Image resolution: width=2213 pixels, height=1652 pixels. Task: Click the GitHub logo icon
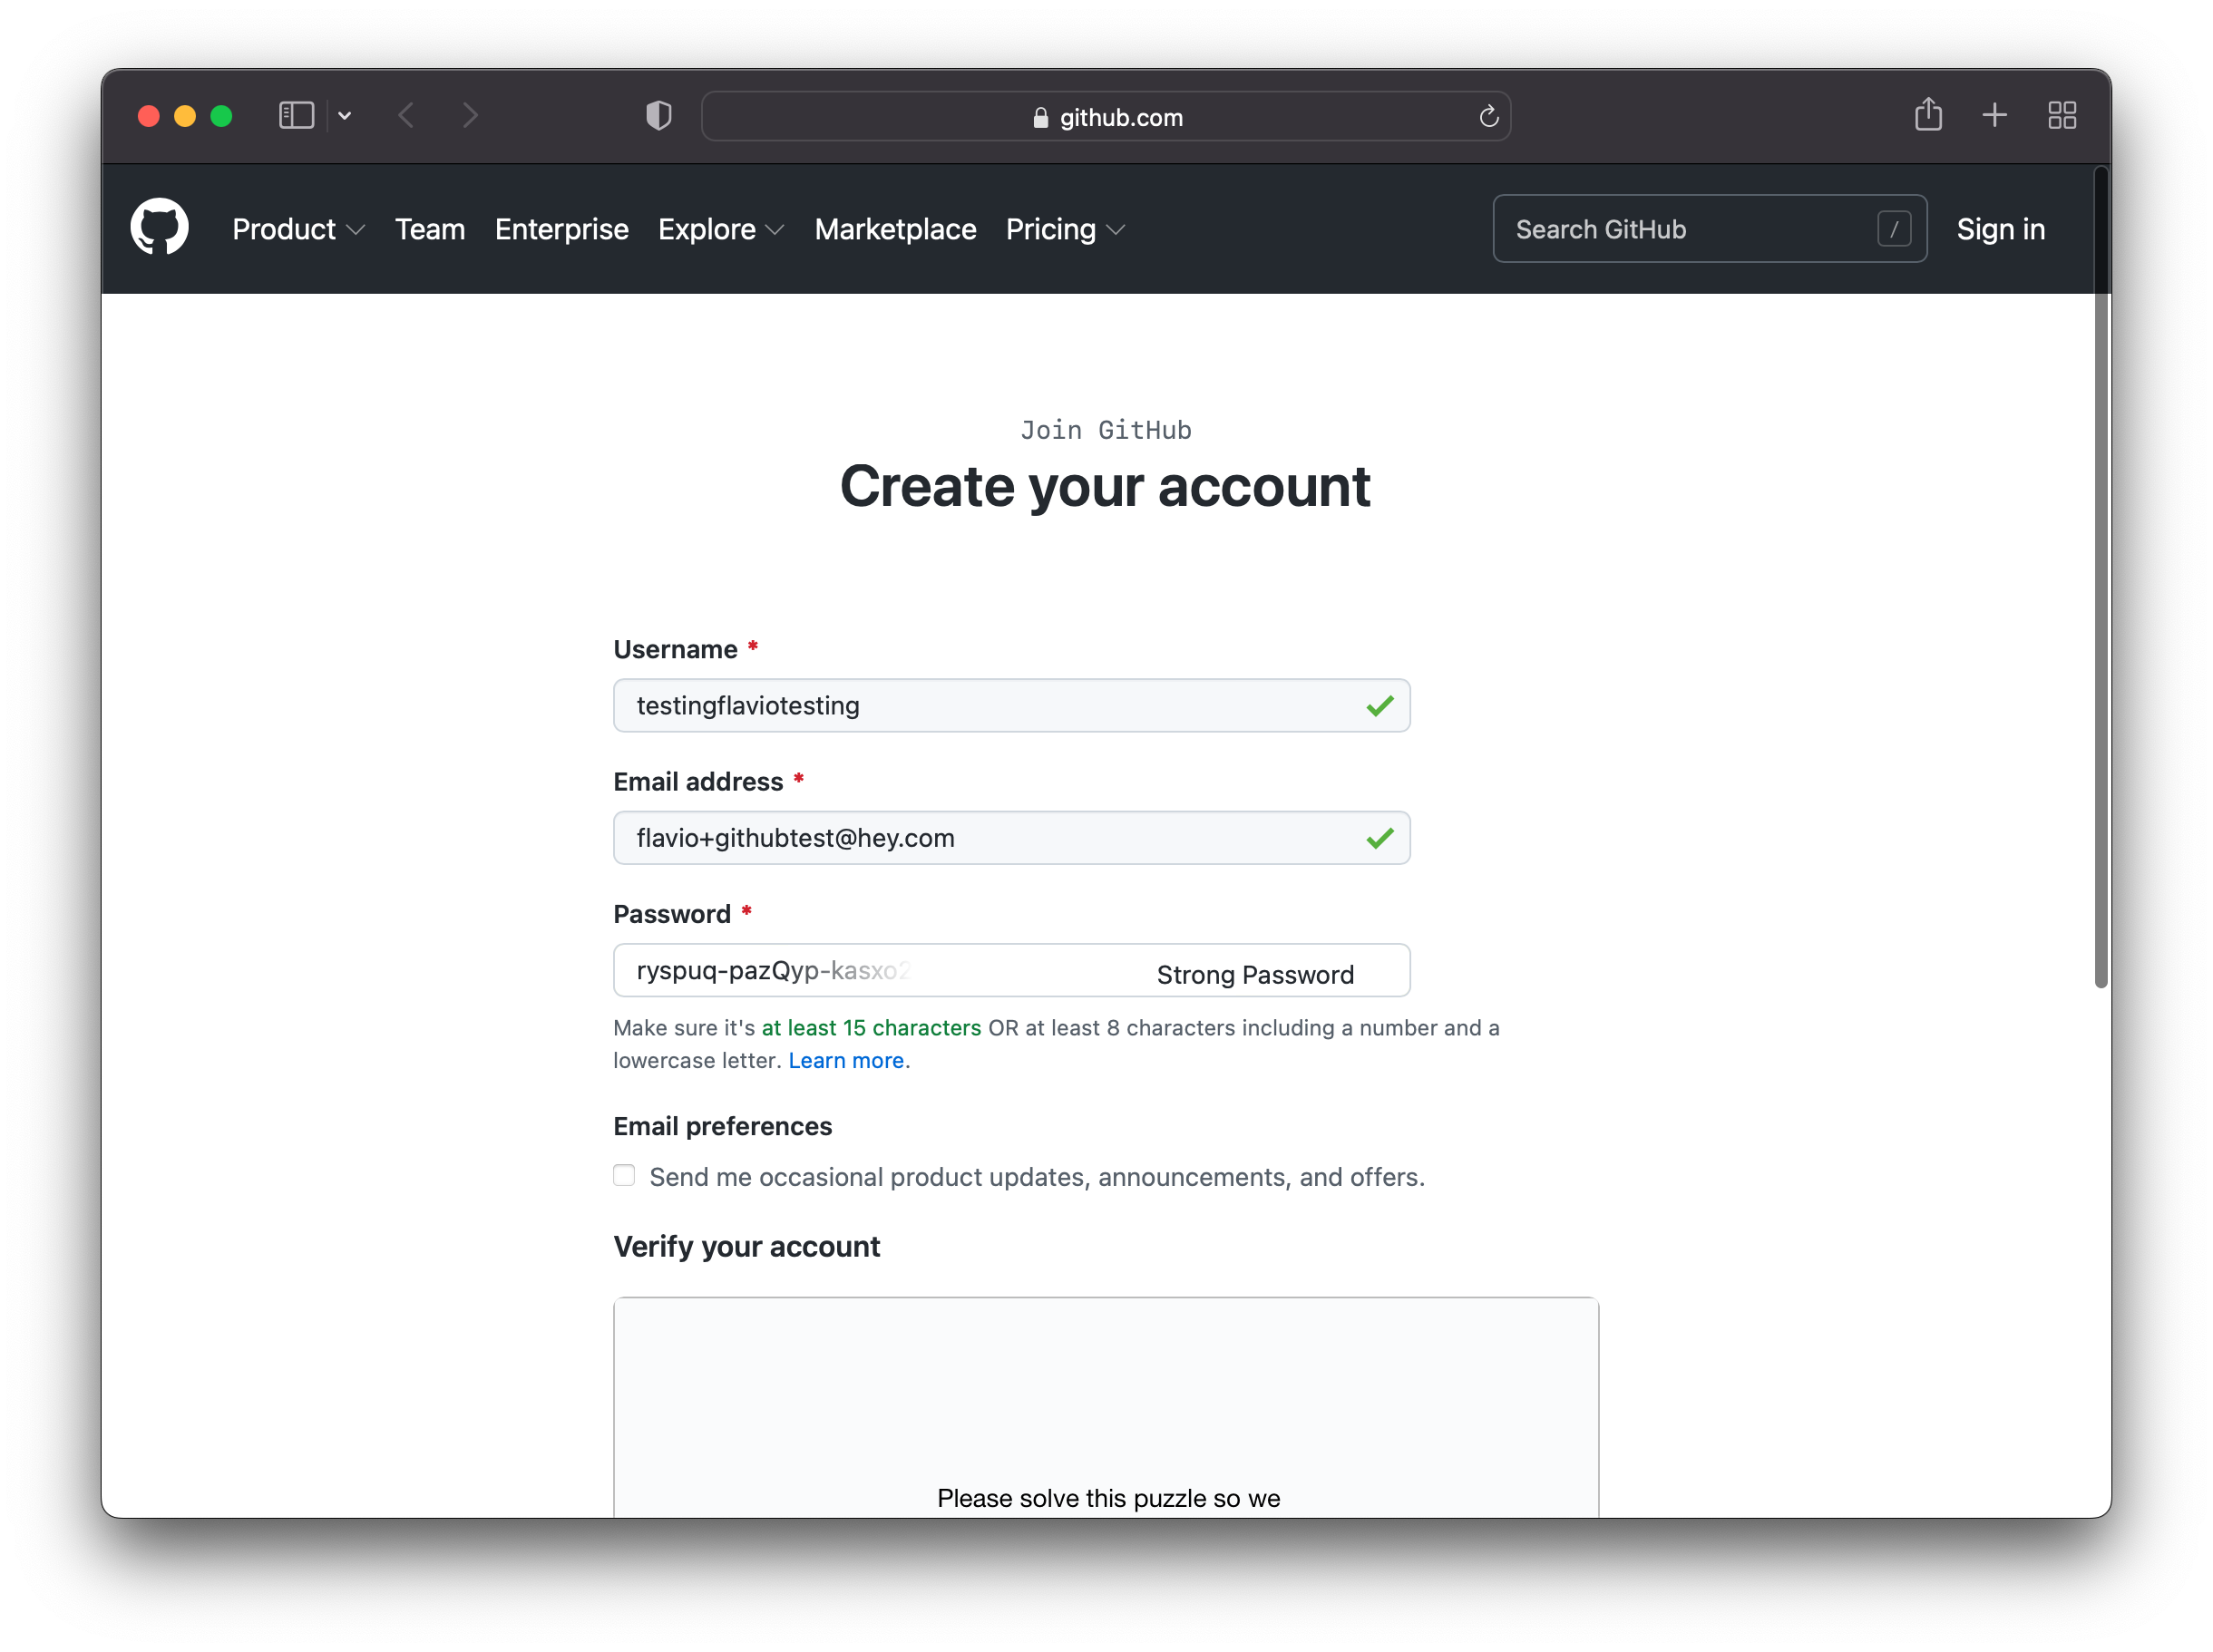click(160, 228)
